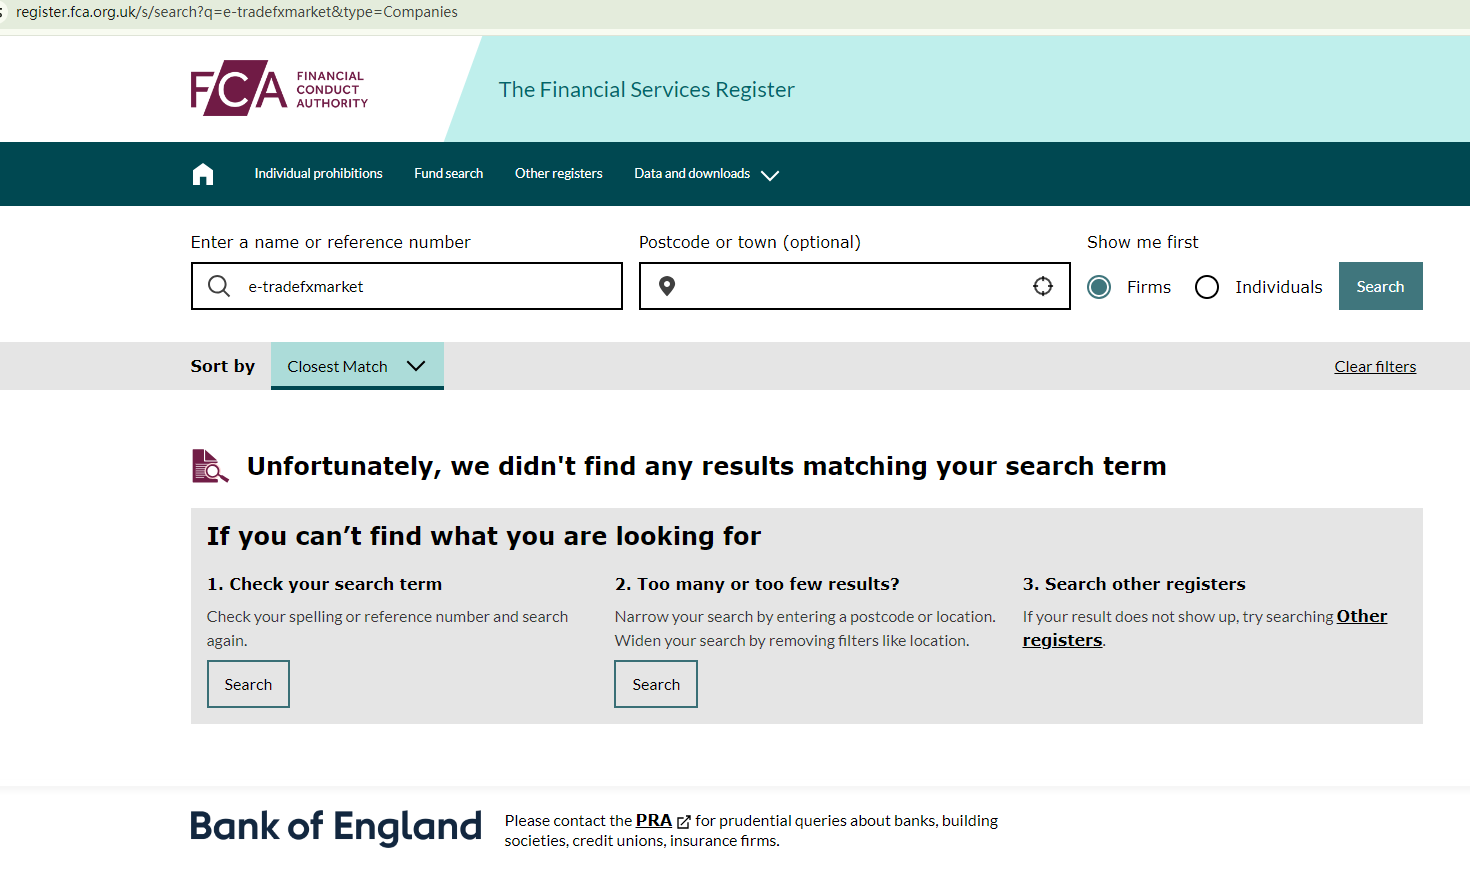This screenshot has width=1470, height=869.
Task: Open Other registers in navigation bar
Action: (x=558, y=174)
